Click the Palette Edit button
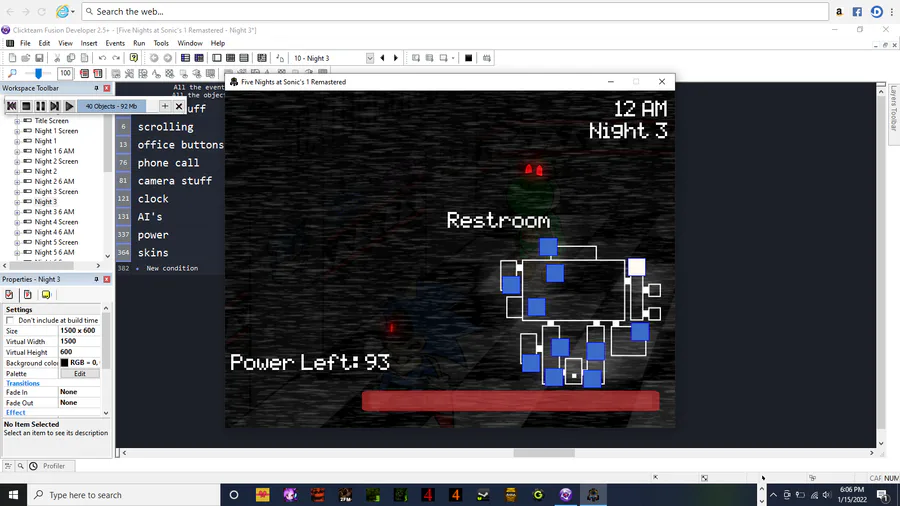The width and height of the screenshot is (900, 506). point(79,373)
